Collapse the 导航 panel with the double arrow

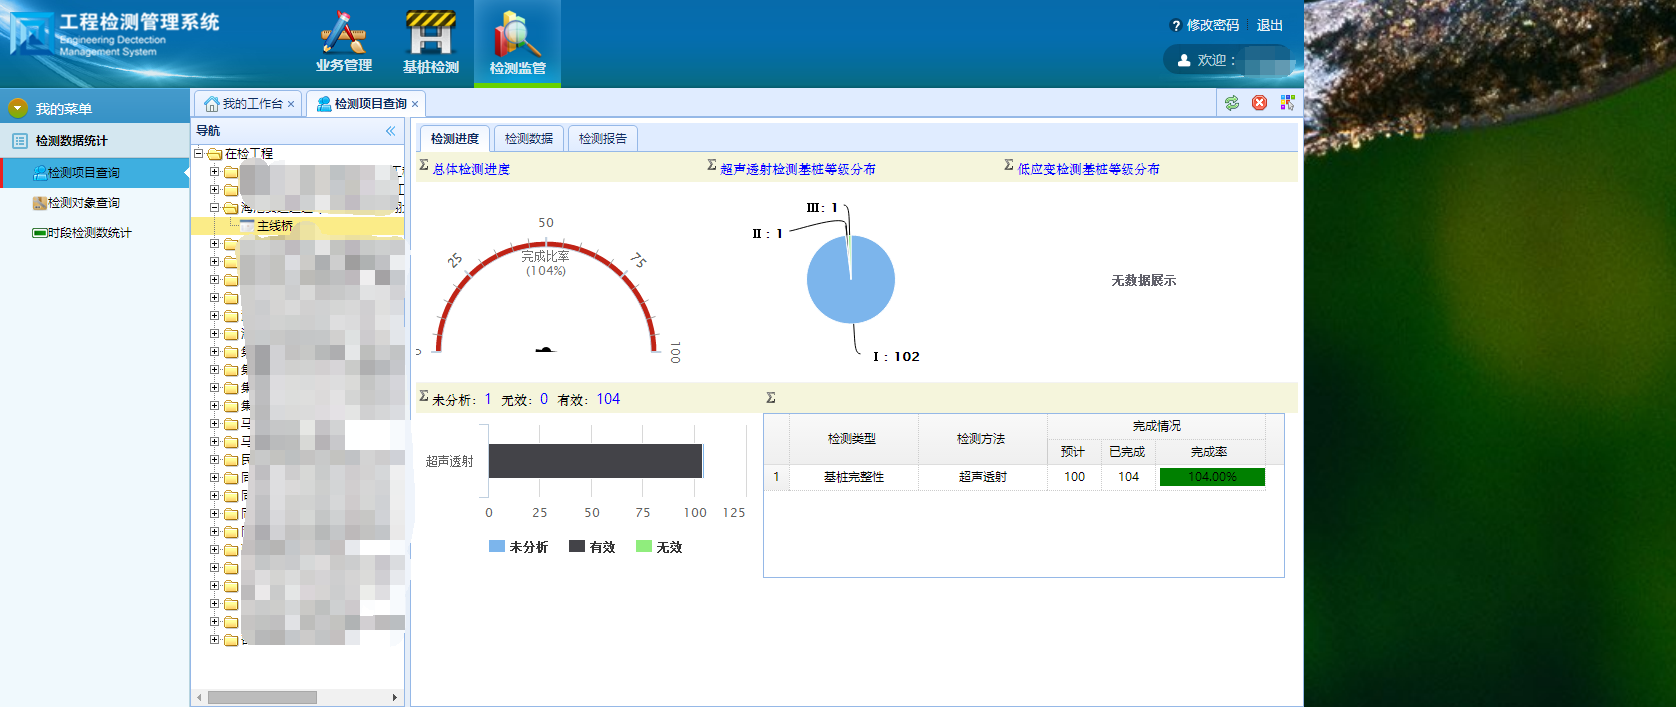[x=390, y=131]
